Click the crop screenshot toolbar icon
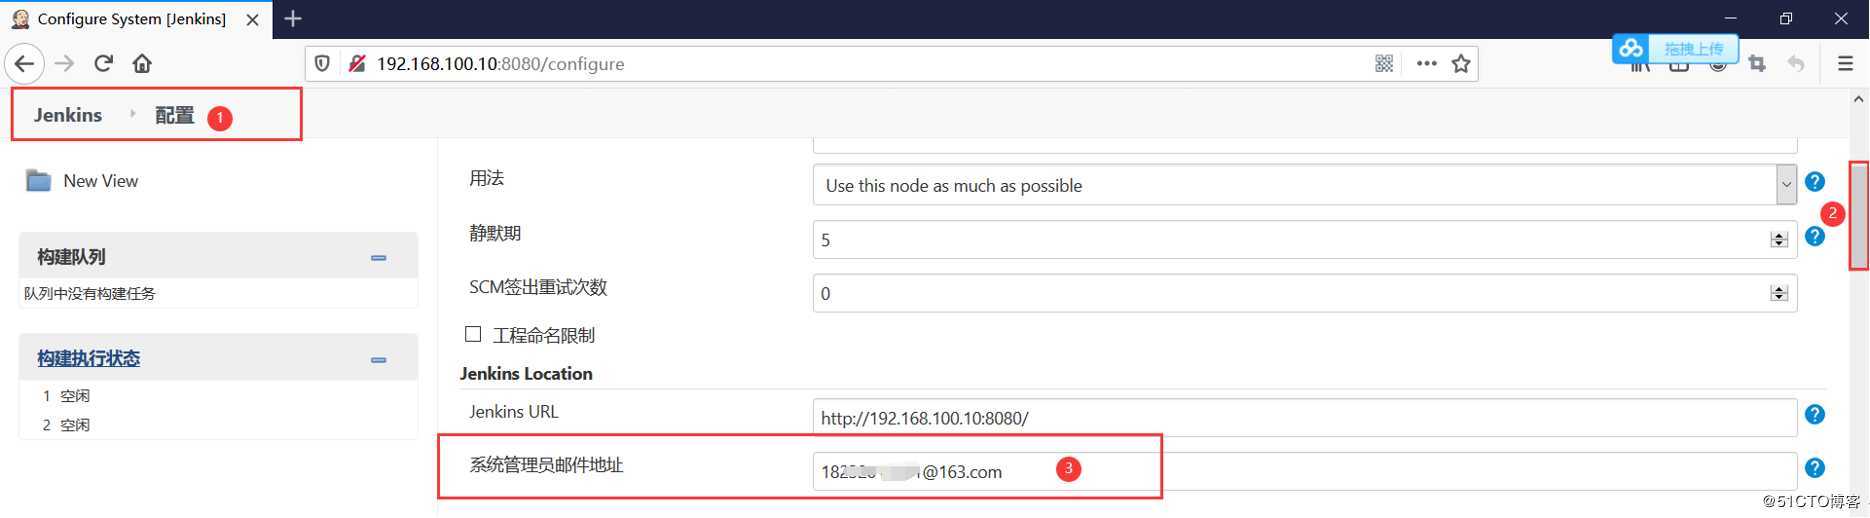Screen dimensions: 1870x518 [x=1757, y=64]
